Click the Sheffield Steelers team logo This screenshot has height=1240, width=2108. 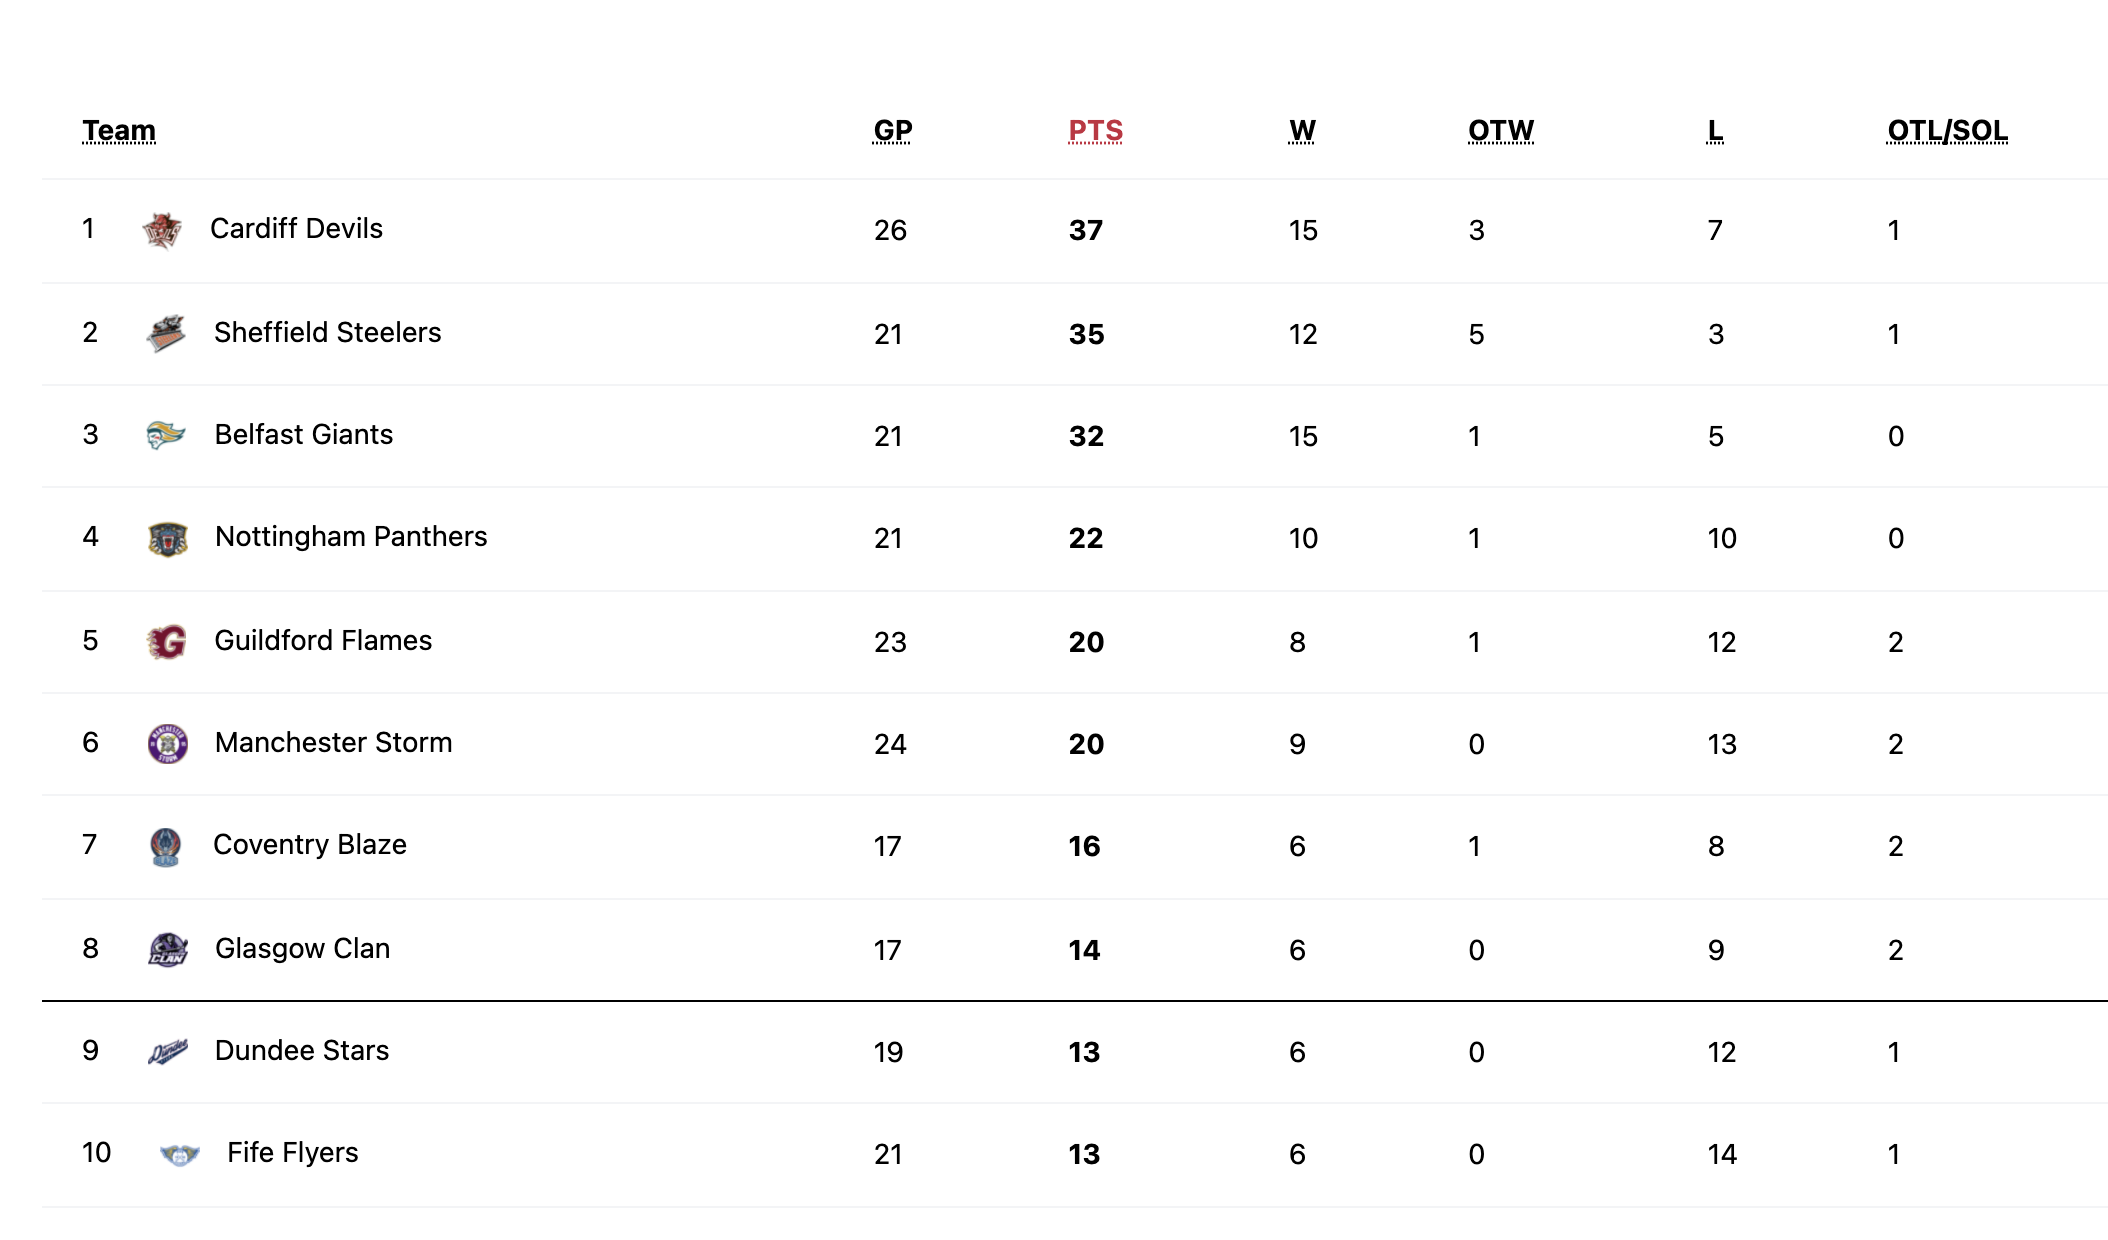tap(166, 333)
